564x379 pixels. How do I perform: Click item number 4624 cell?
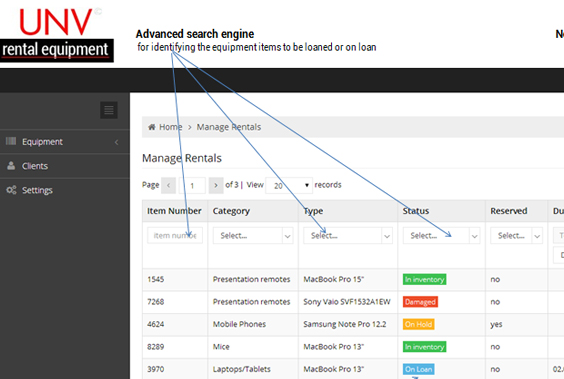coord(155,324)
